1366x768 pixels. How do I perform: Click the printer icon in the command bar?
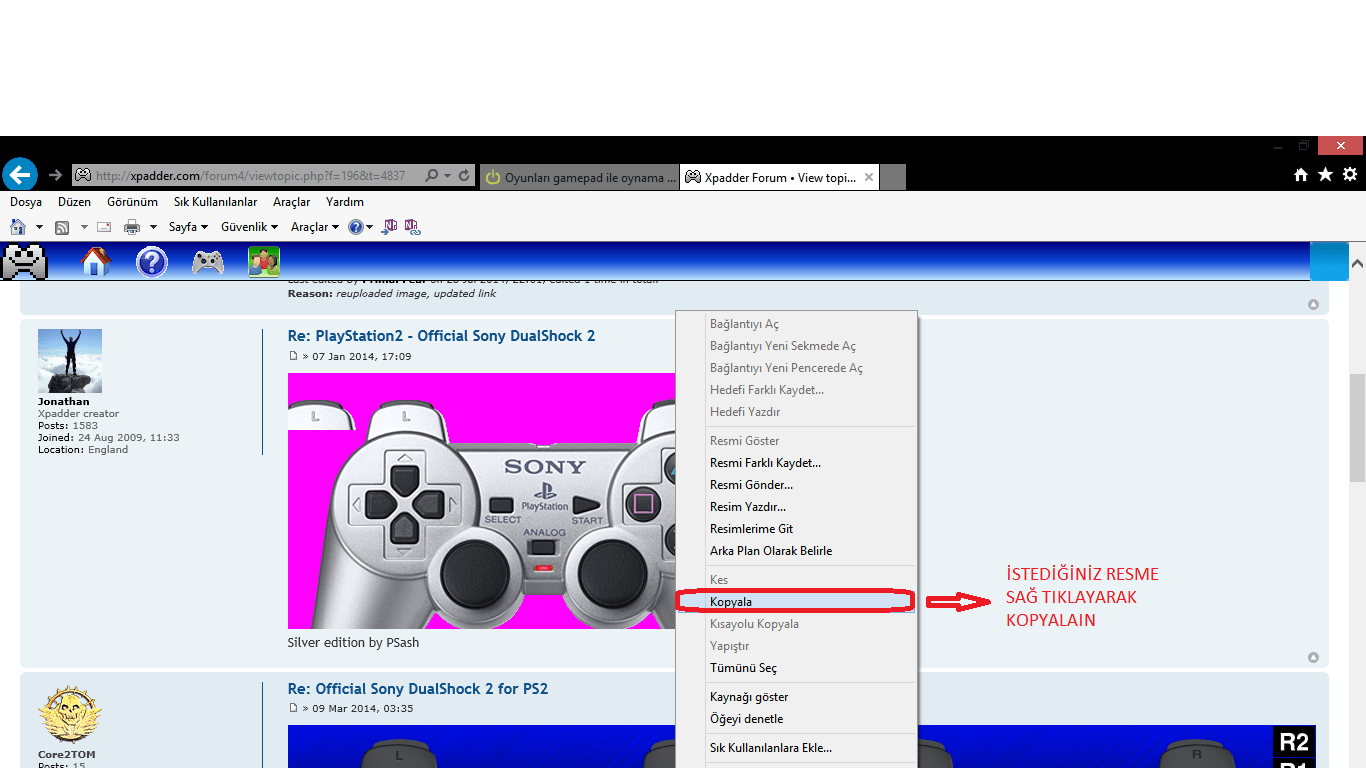(x=132, y=227)
